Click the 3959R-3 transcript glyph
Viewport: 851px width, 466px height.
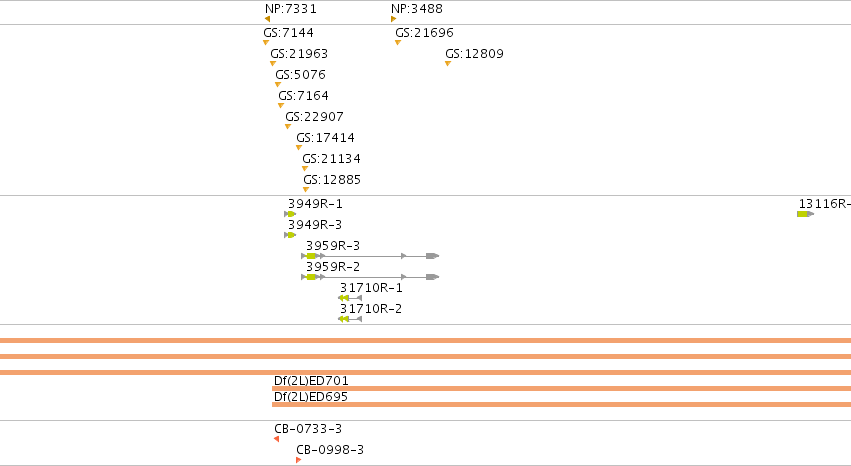coord(370,256)
